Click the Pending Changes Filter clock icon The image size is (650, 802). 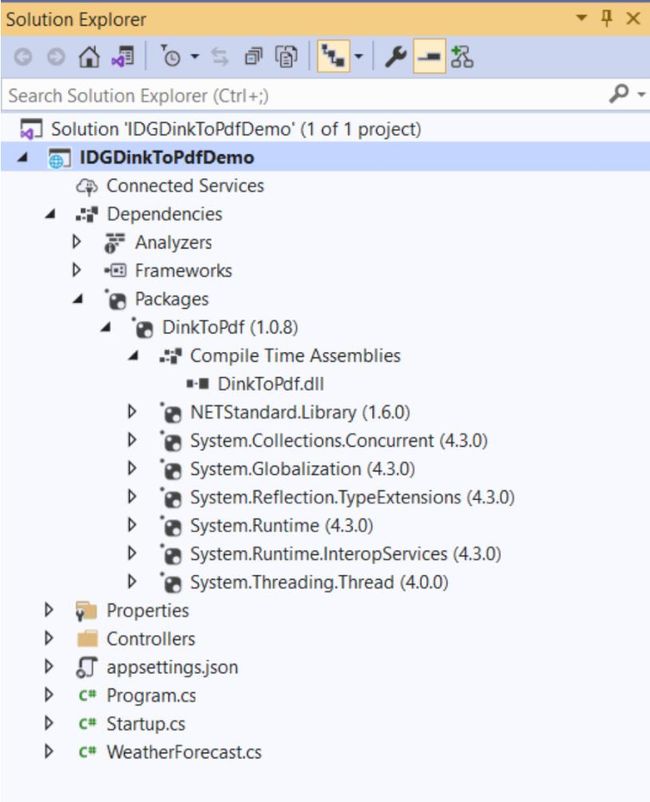[x=171, y=56]
